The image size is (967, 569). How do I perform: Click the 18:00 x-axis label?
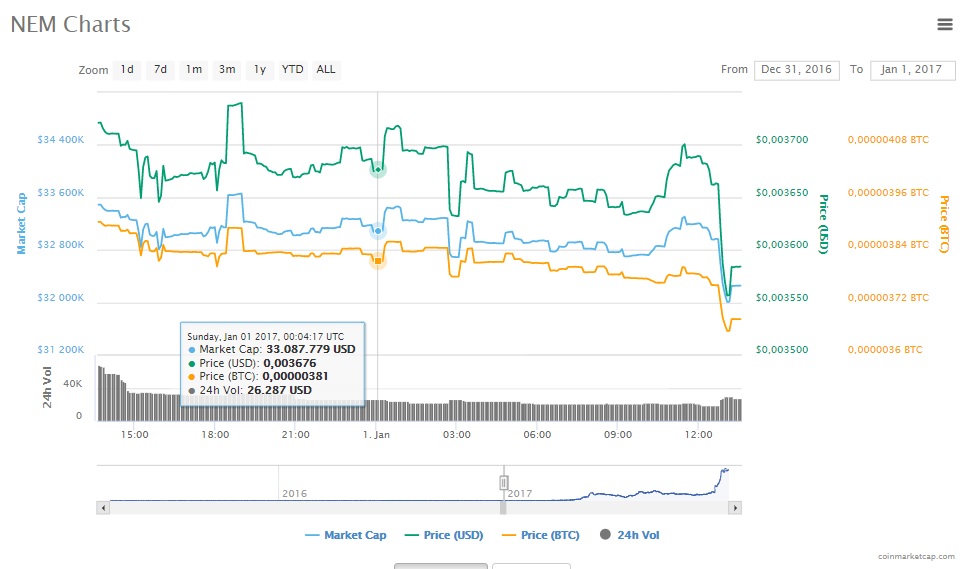tap(215, 435)
